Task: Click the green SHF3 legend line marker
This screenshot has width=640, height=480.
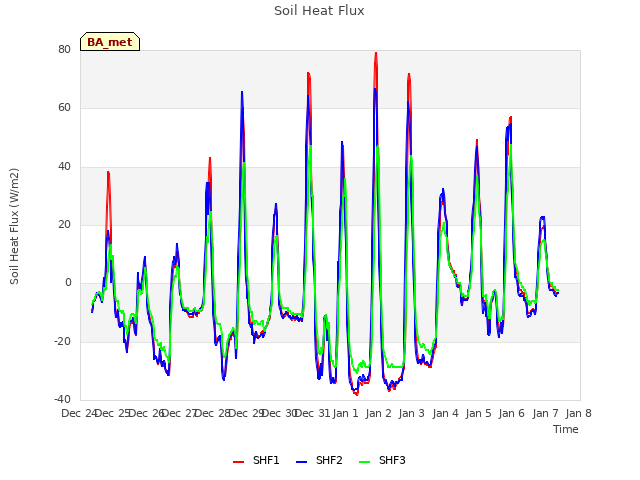Action: (x=364, y=462)
